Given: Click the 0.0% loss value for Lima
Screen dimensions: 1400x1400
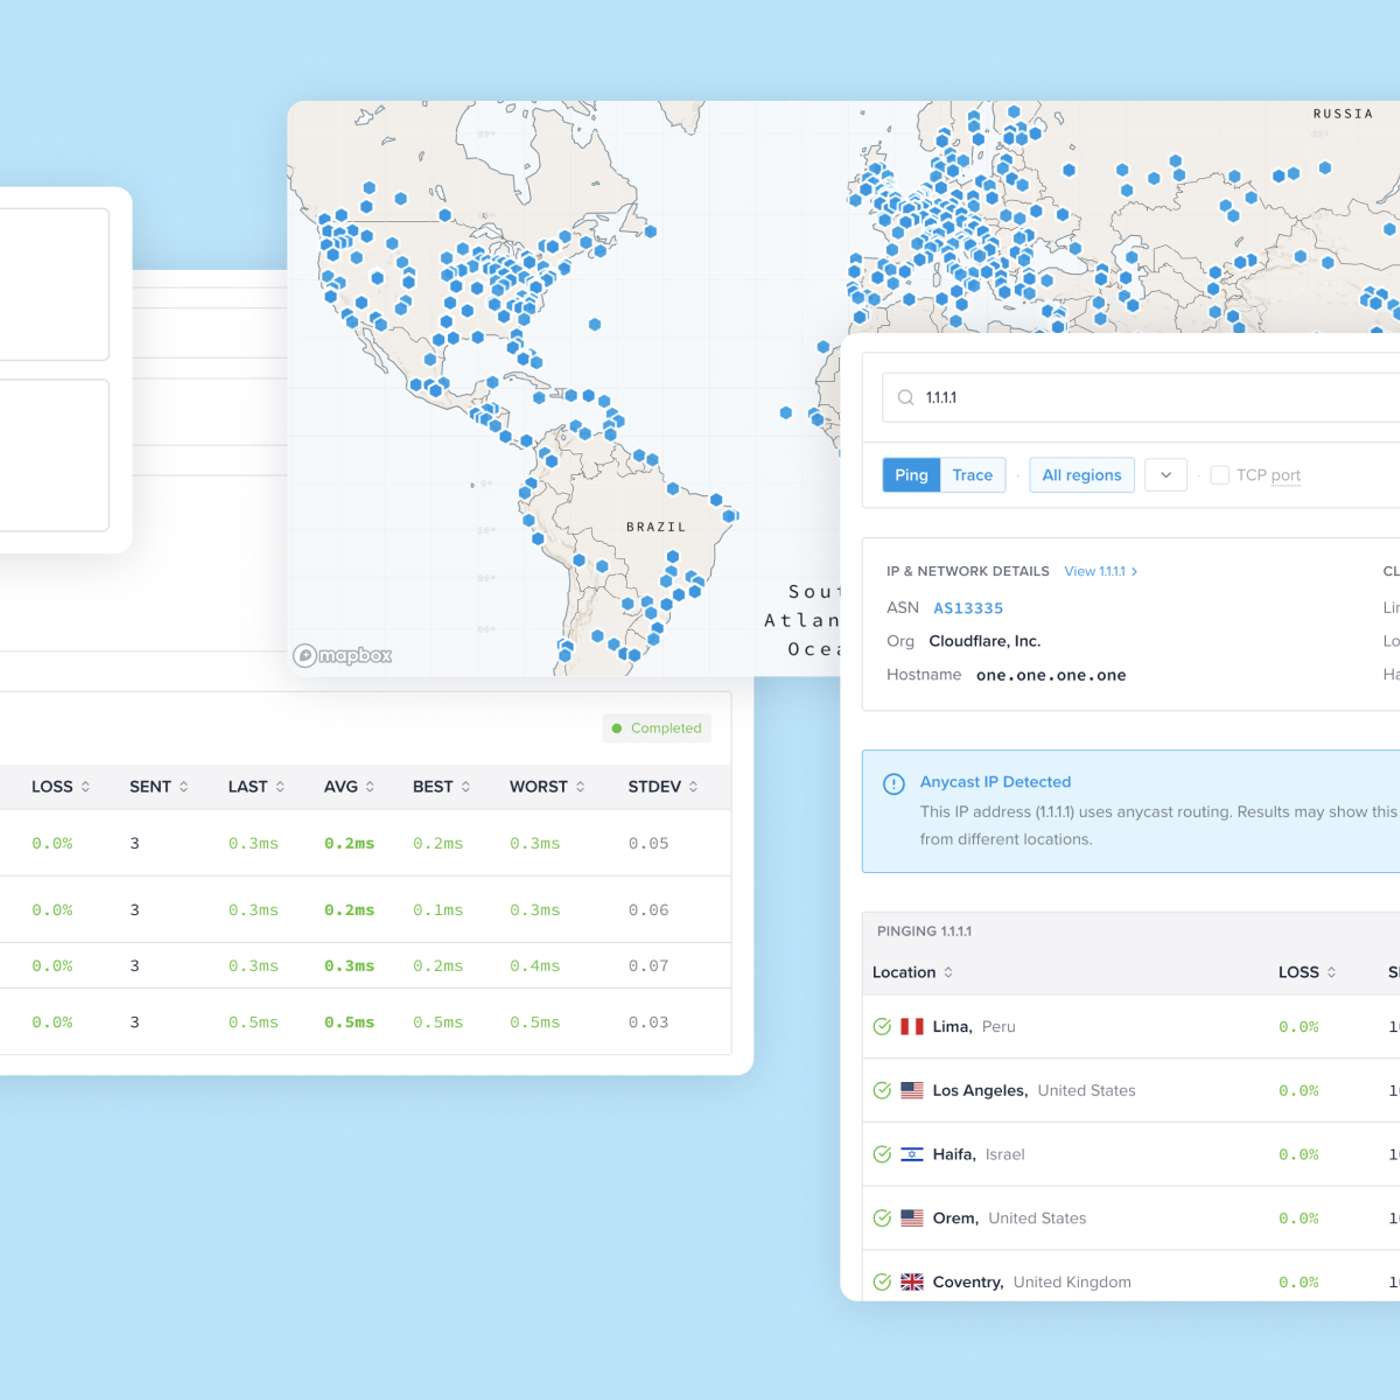Looking at the screenshot, I should pyautogui.click(x=1299, y=1027).
